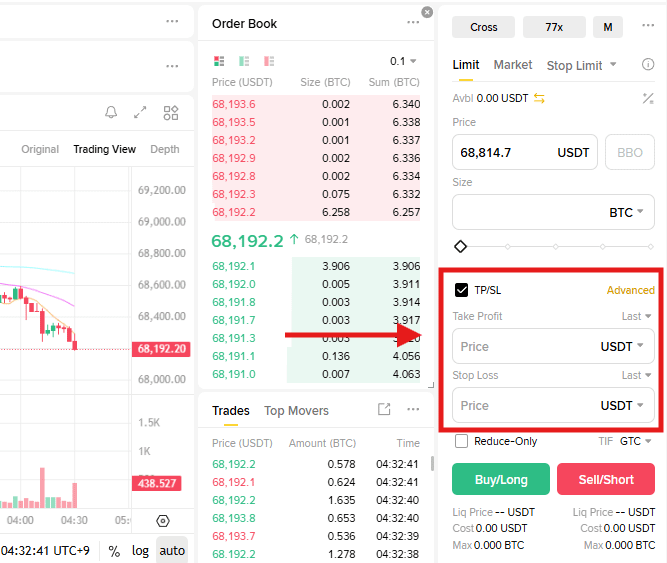The height and width of the screenshot is (563, 667).
Task: Open Stop Loss Last trigger dropdown
Action: pos(636,375)
